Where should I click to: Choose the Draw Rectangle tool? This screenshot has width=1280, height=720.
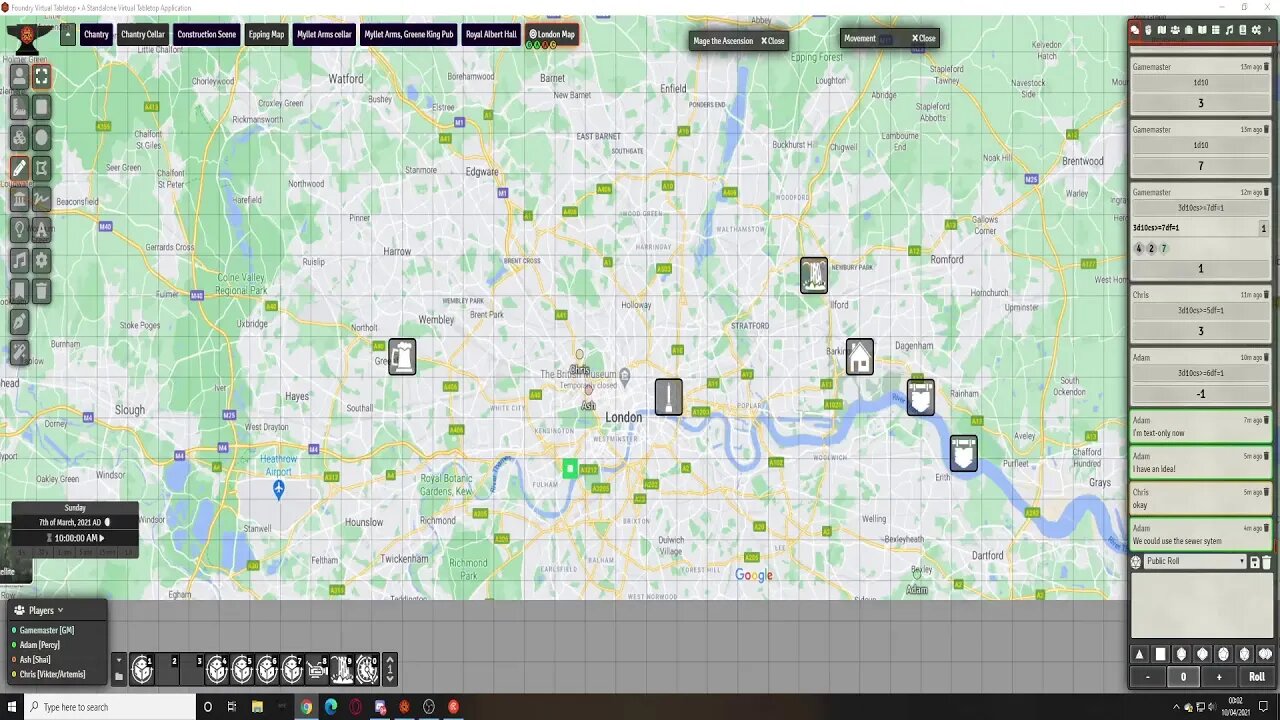[x=42, y=106]
